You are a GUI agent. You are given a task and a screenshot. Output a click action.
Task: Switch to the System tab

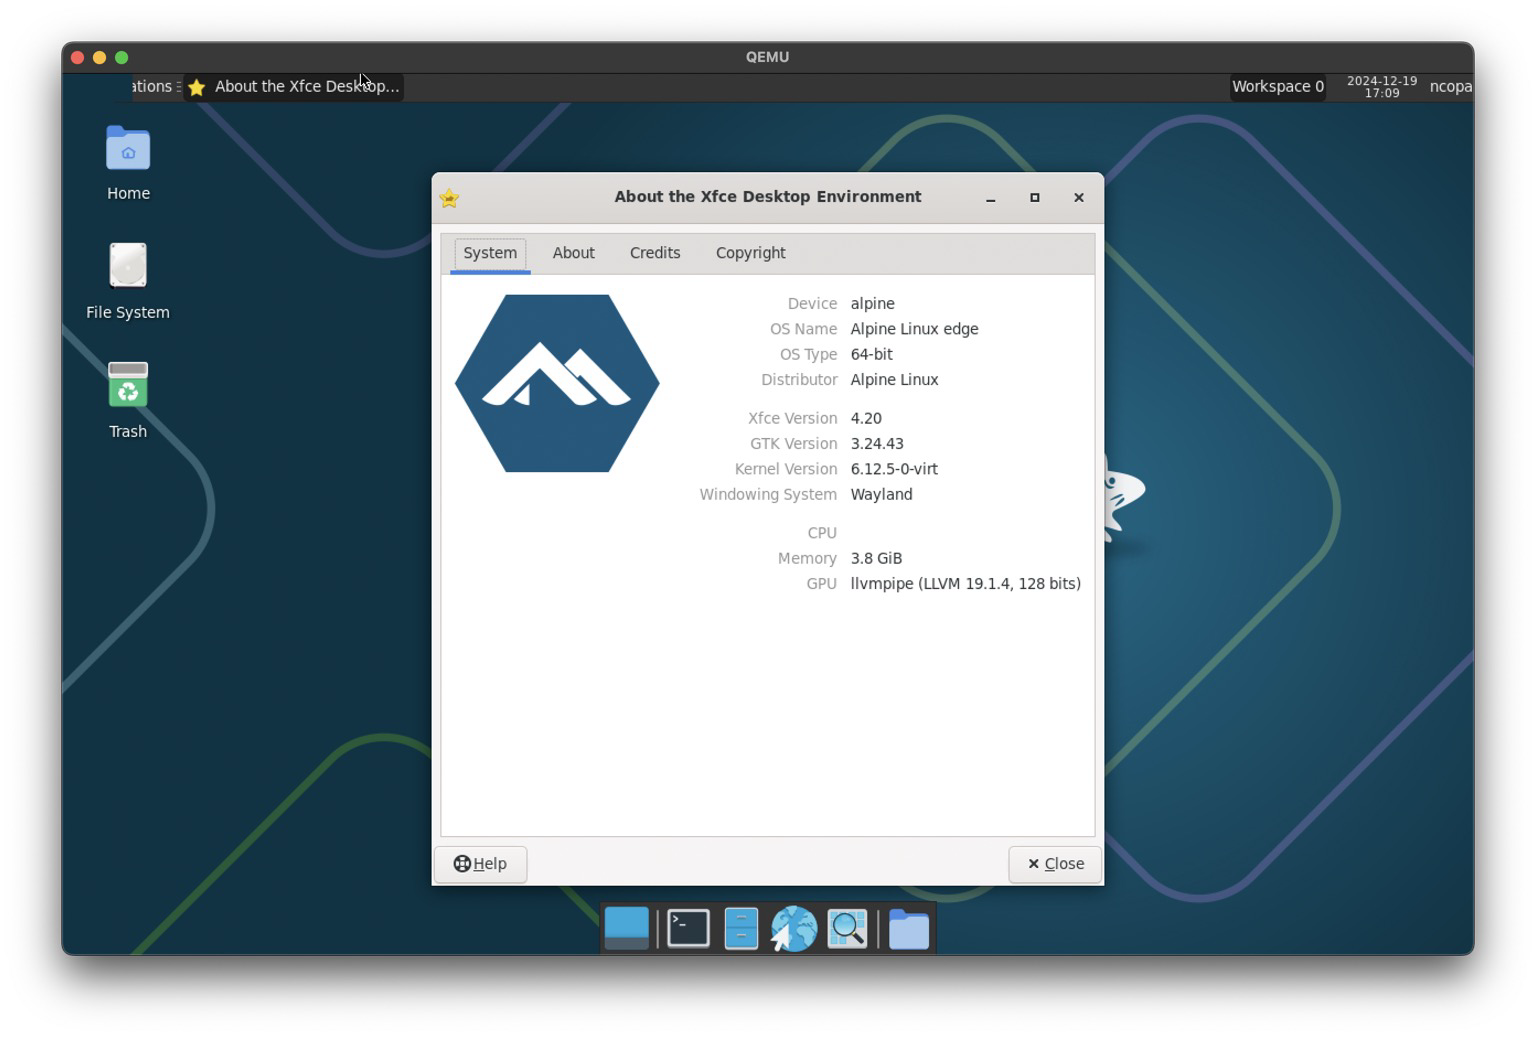click(x=490, y=253)
